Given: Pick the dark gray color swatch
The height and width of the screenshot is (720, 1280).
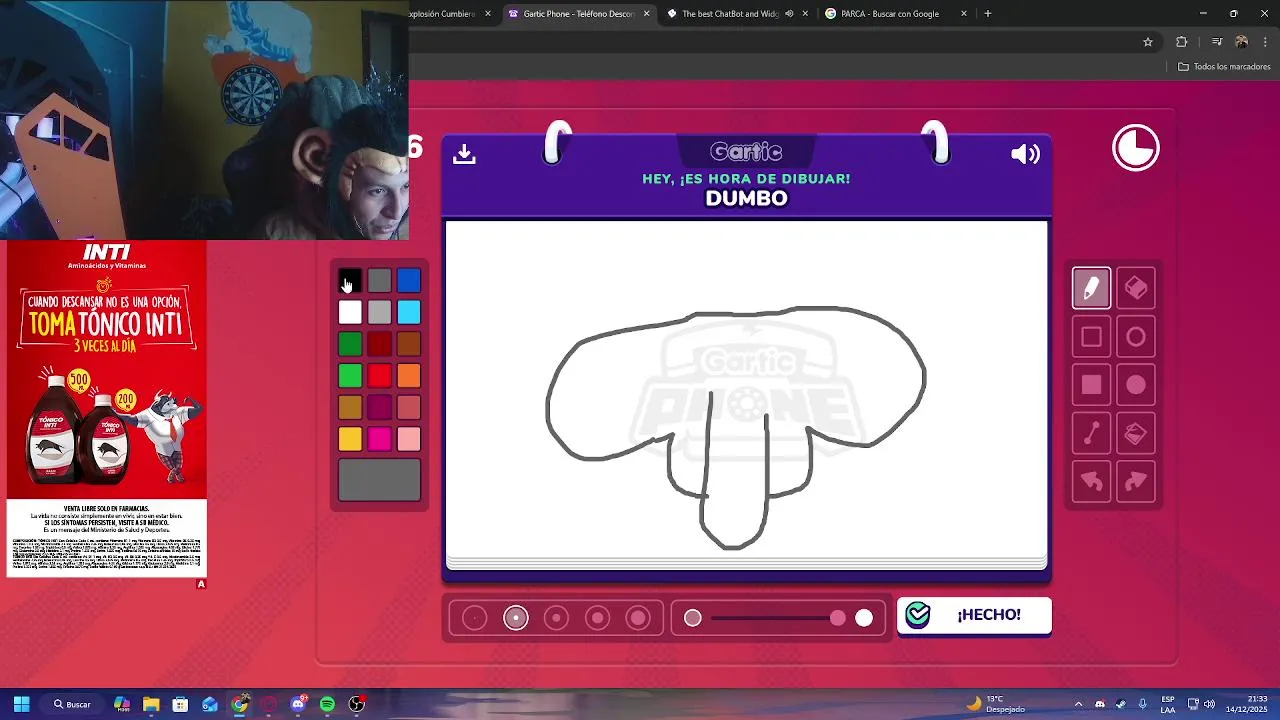Looking at the screenshot, I should (379, 281).
